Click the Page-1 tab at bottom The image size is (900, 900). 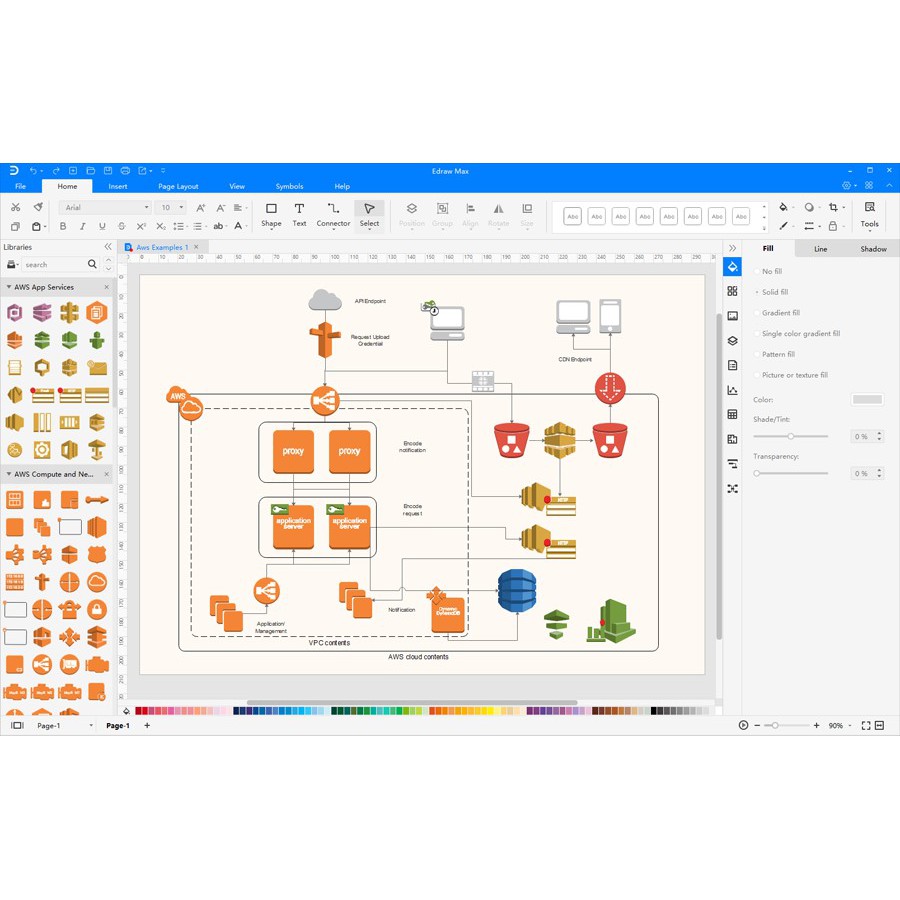click(118, 726)
